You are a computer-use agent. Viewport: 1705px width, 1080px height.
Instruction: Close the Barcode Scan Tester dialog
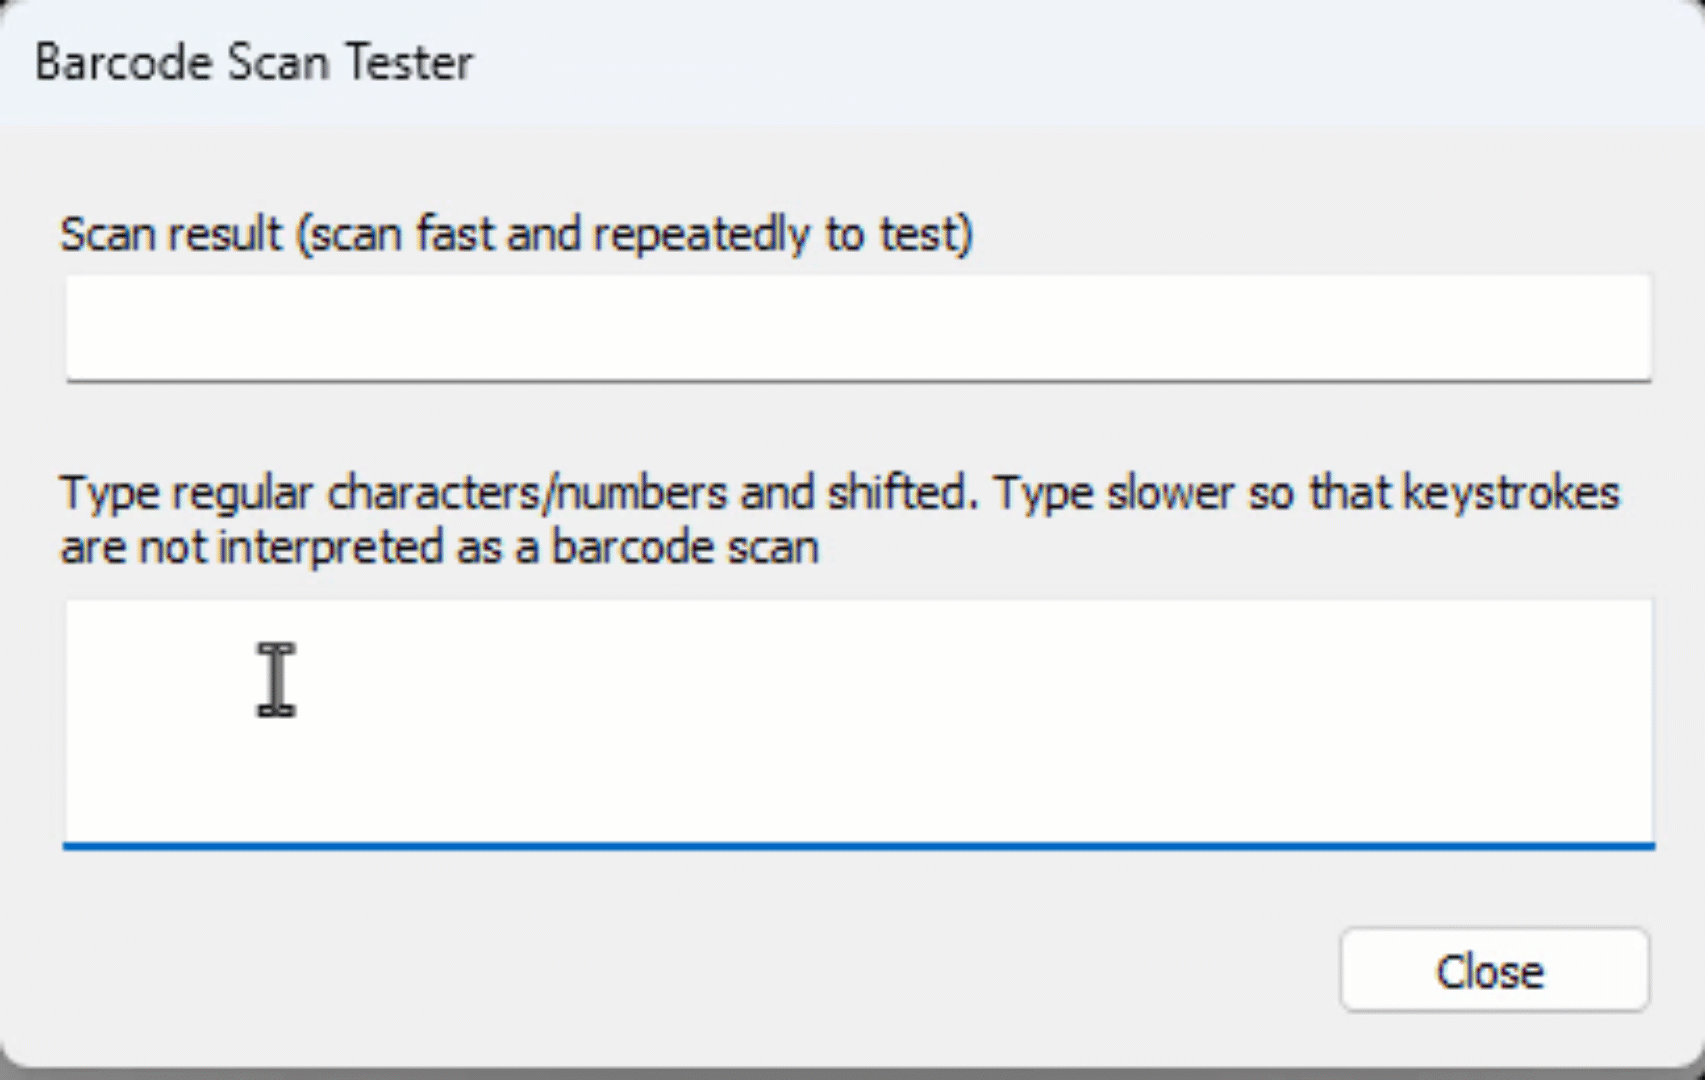point(1493,971)
